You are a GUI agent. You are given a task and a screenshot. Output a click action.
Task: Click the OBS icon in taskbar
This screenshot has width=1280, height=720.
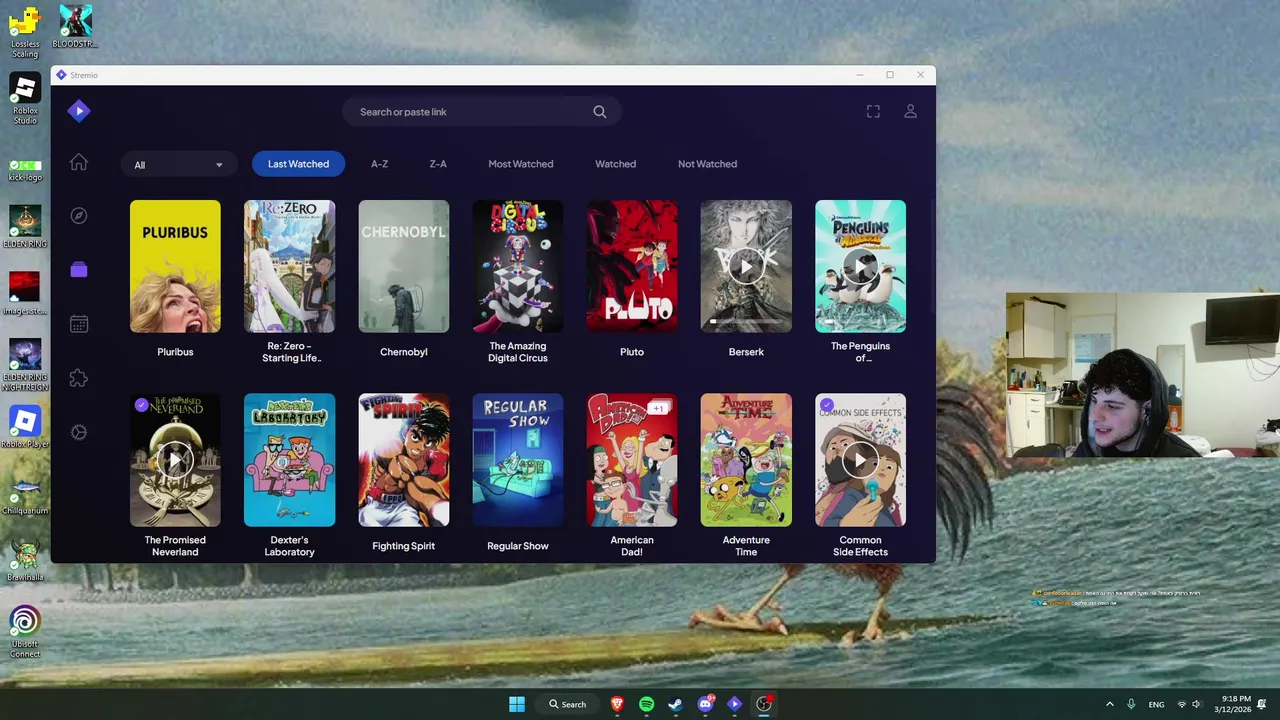pos(764,704)
